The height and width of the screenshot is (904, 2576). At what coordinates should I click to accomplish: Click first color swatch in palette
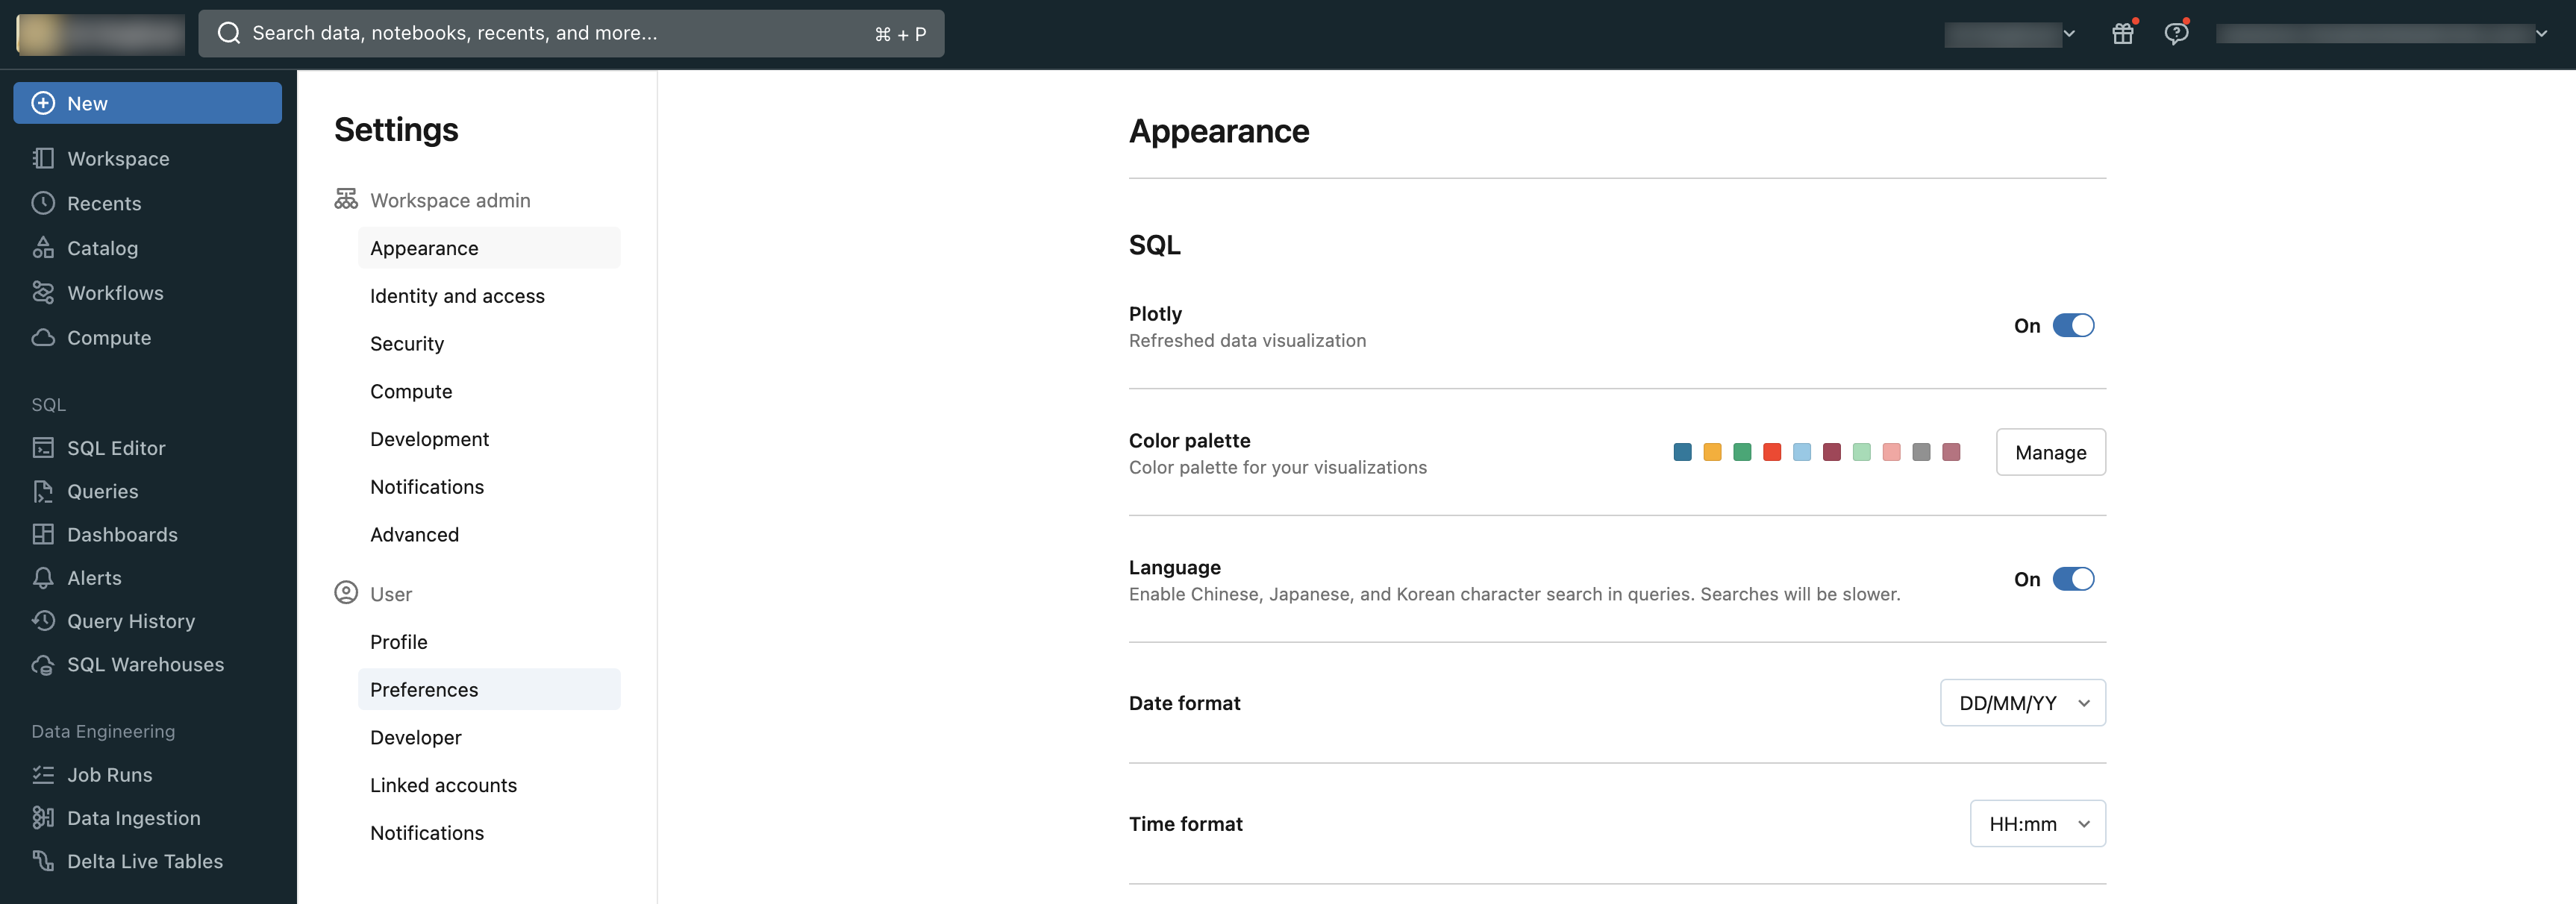click(x=1681, y=451)
